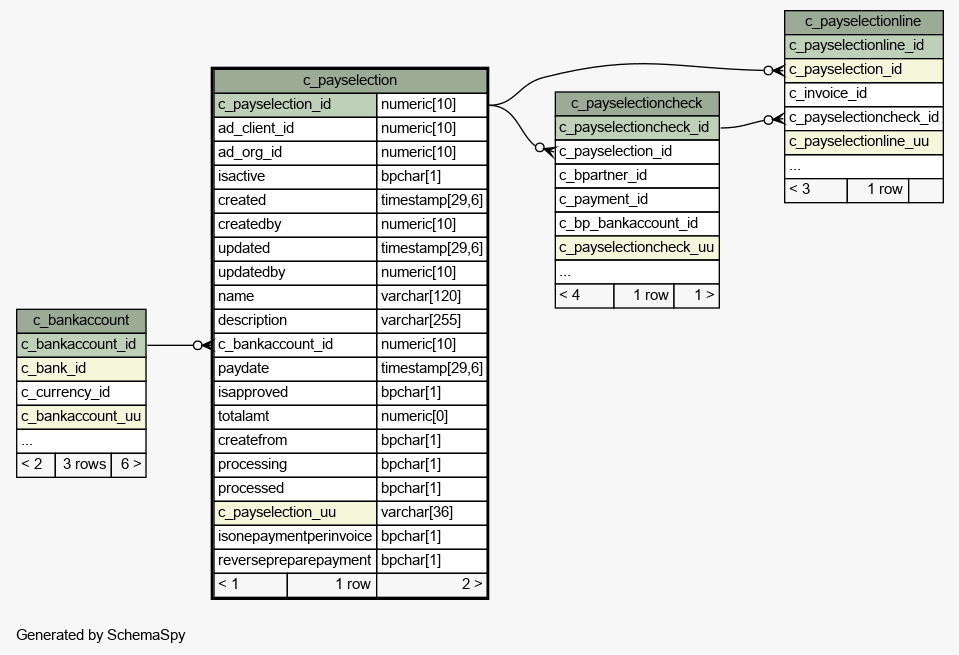Open the c_payselectioncheck table header
This screenshot has height=655, width=959.
point(637,104)
